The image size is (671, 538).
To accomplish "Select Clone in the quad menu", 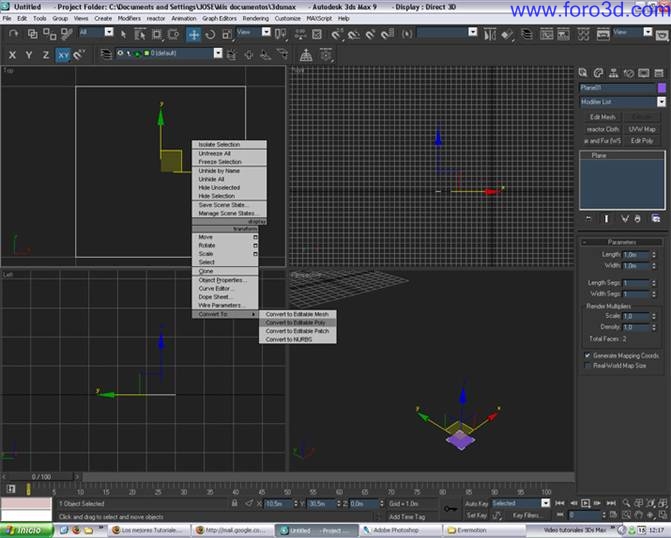I will [225, 271].
